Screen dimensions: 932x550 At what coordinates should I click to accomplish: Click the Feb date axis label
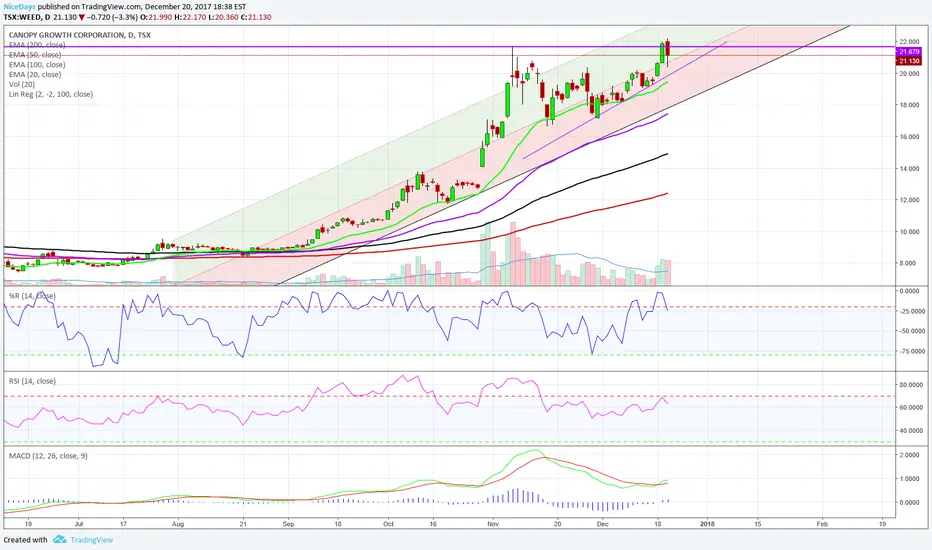pos(822,524)
